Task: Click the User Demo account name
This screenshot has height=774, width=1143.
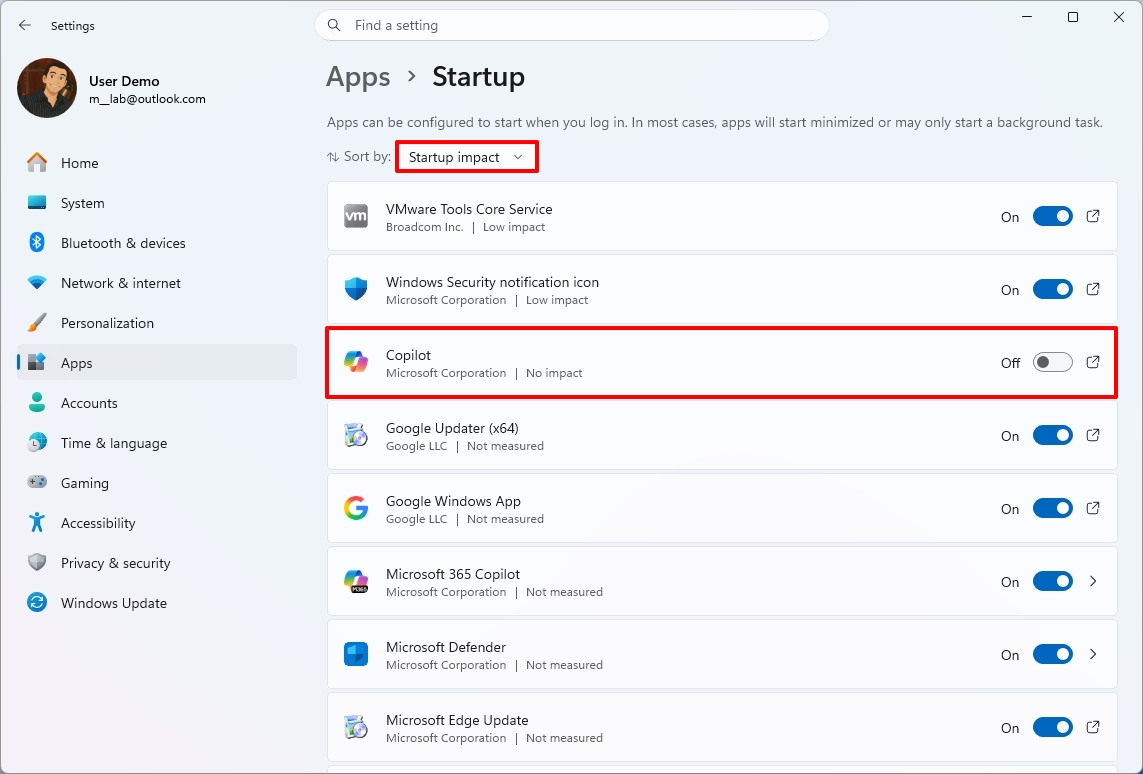Action: (x=124, y=81)
